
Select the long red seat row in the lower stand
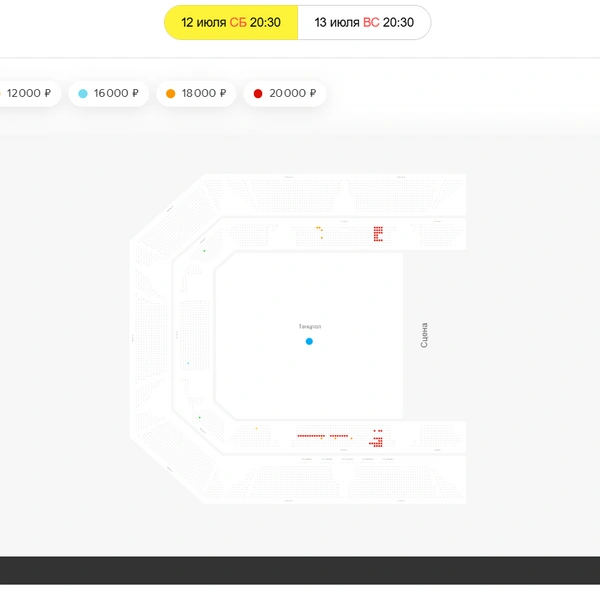coord(311,436)
